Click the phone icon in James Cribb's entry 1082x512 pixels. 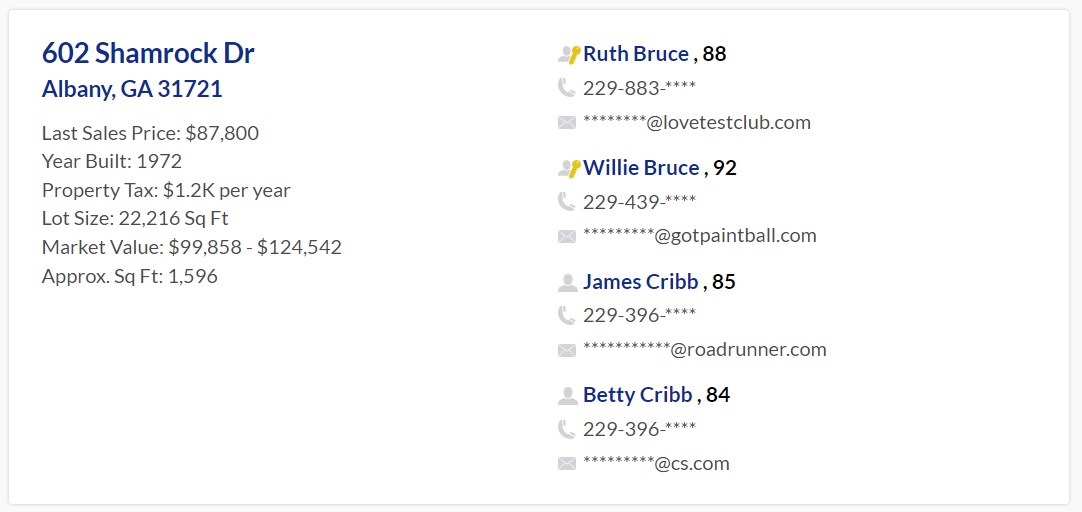[566, 315]
